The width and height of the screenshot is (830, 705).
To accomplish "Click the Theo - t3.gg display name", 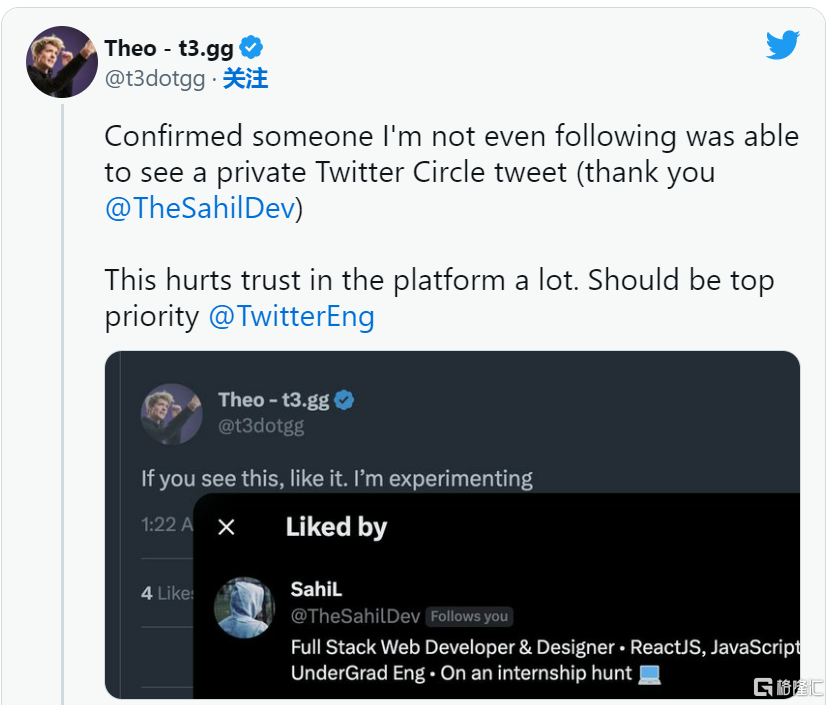I will click(169, 48).
